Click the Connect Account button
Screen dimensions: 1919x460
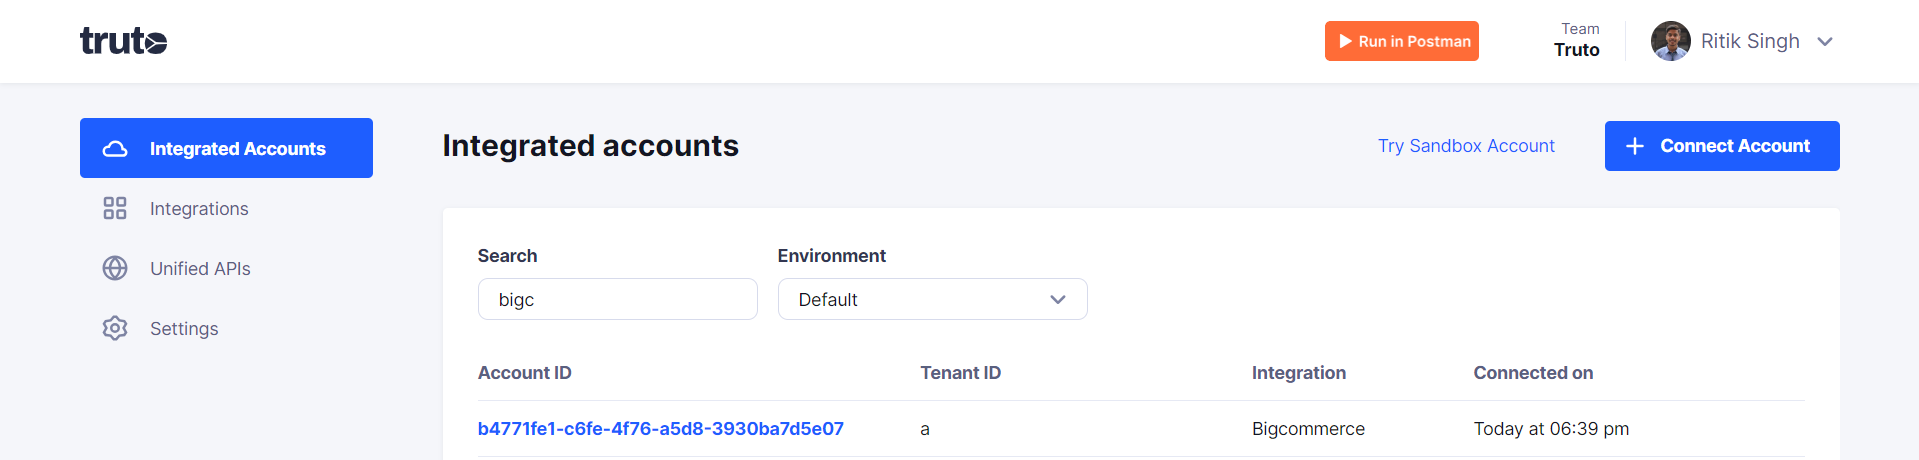tap(1722, 146)
